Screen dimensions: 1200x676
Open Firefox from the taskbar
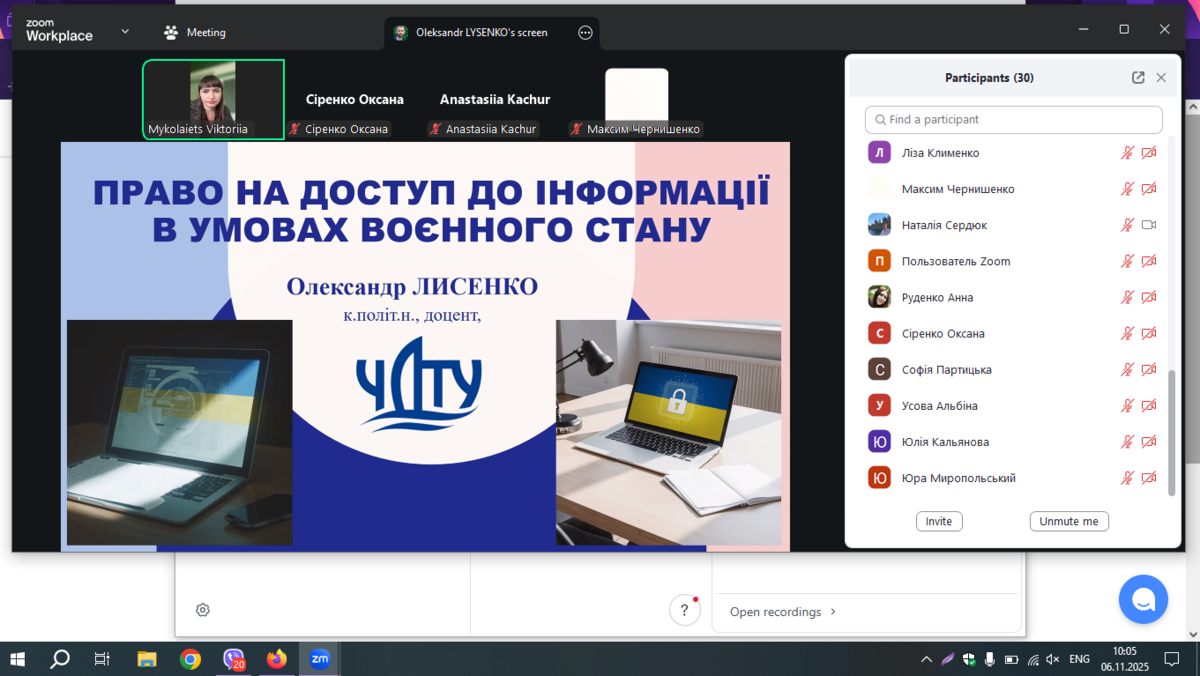click(277, 659)
